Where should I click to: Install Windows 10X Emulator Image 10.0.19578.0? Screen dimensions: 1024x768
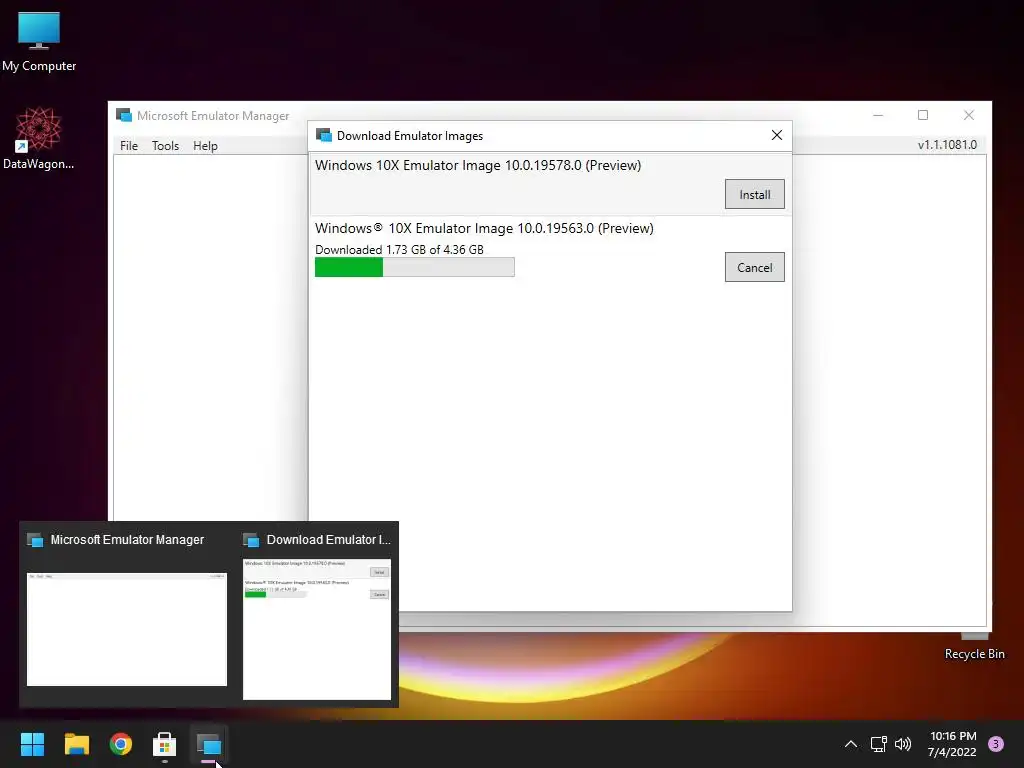(754, 195)
